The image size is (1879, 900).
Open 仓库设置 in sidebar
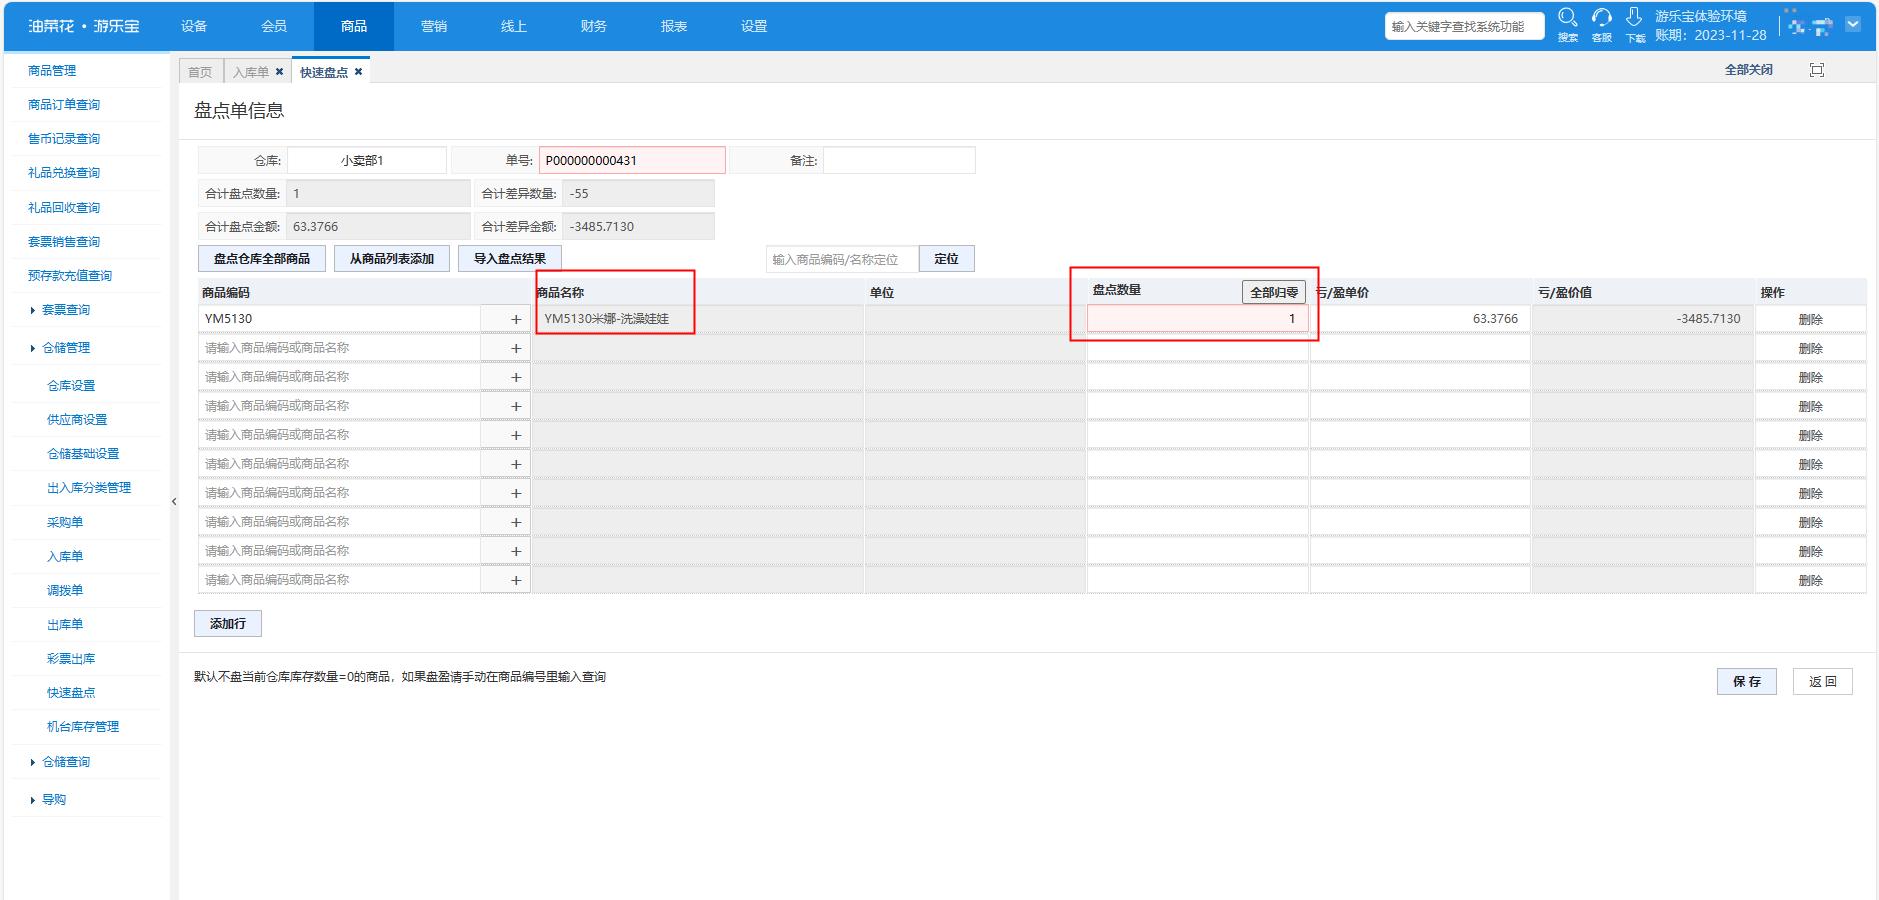pos(71,386)
